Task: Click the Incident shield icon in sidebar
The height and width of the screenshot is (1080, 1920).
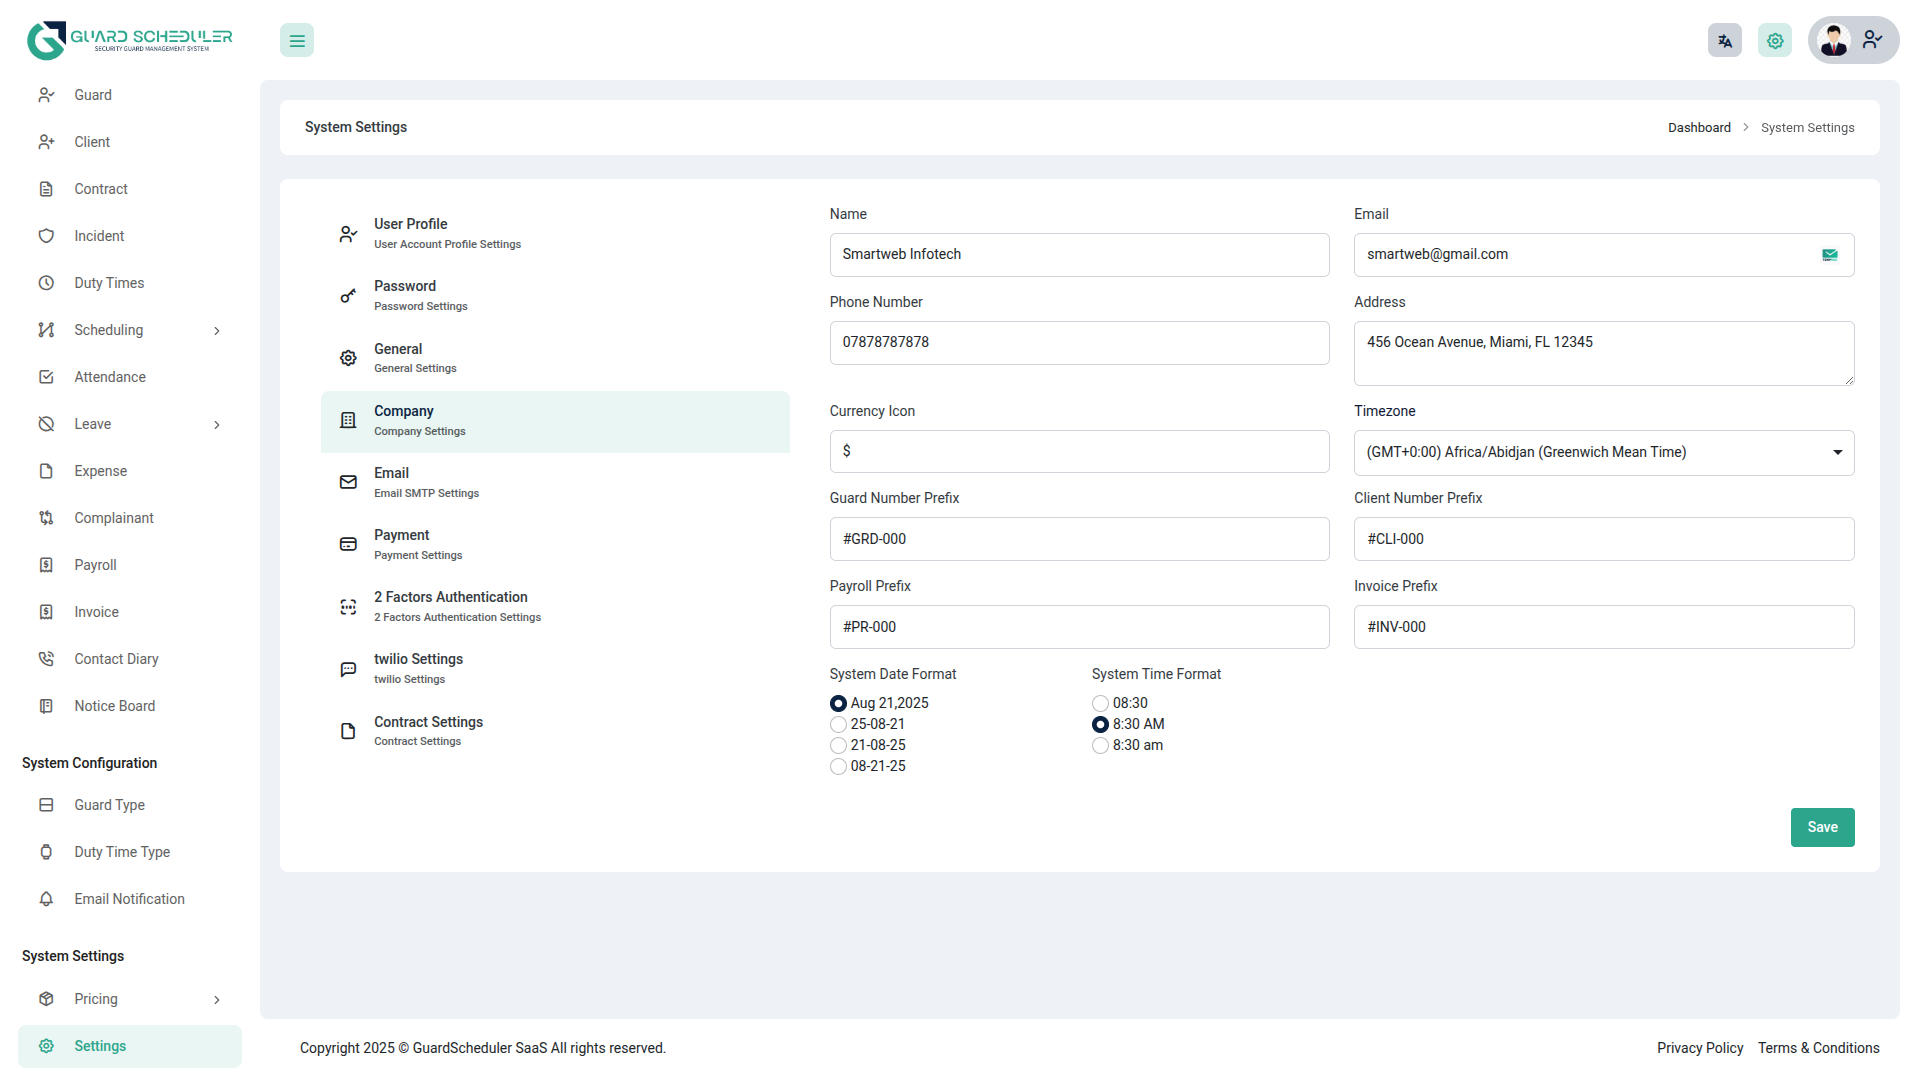Action: [x=46, y=236]
